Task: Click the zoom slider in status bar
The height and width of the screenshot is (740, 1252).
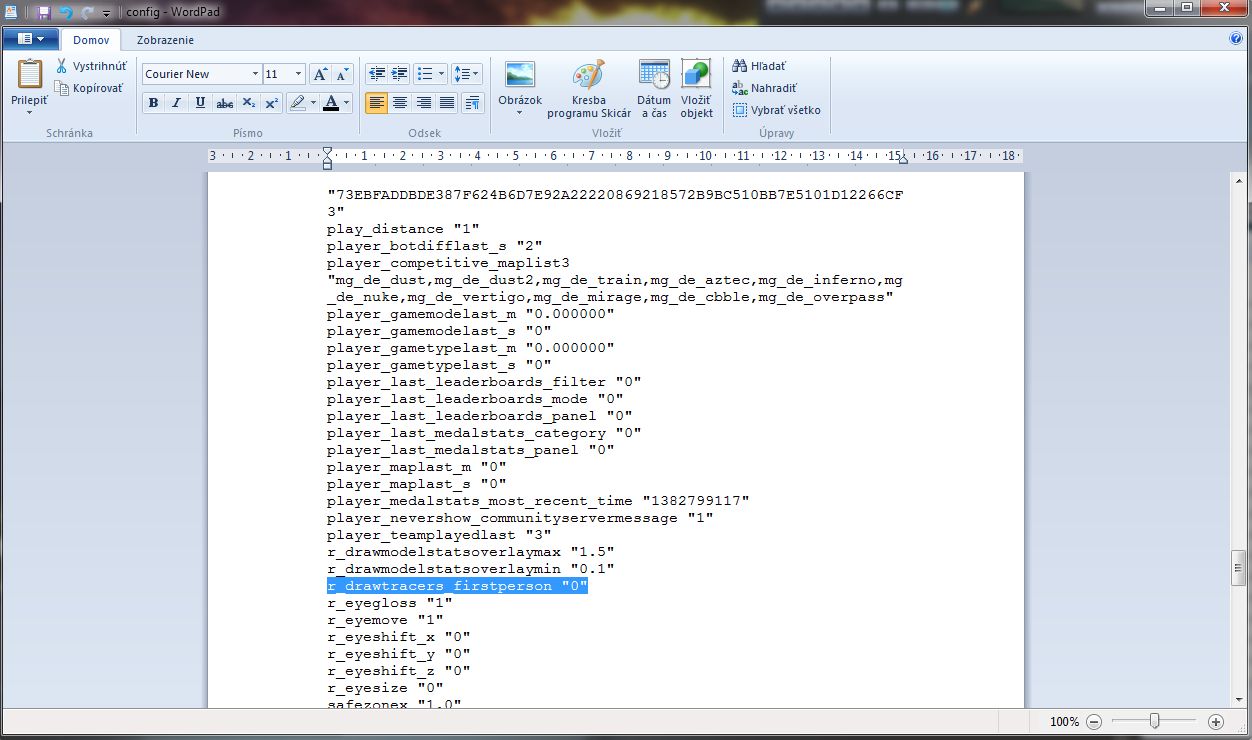Action: (x=1155, y=721)
